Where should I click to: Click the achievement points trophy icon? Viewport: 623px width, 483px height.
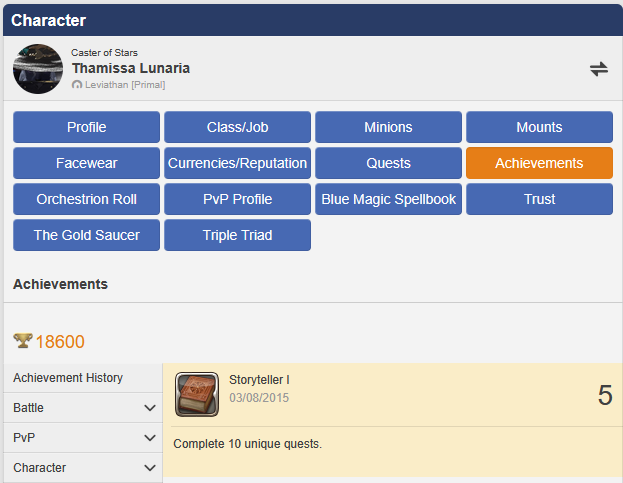click(x=23, y=341)
